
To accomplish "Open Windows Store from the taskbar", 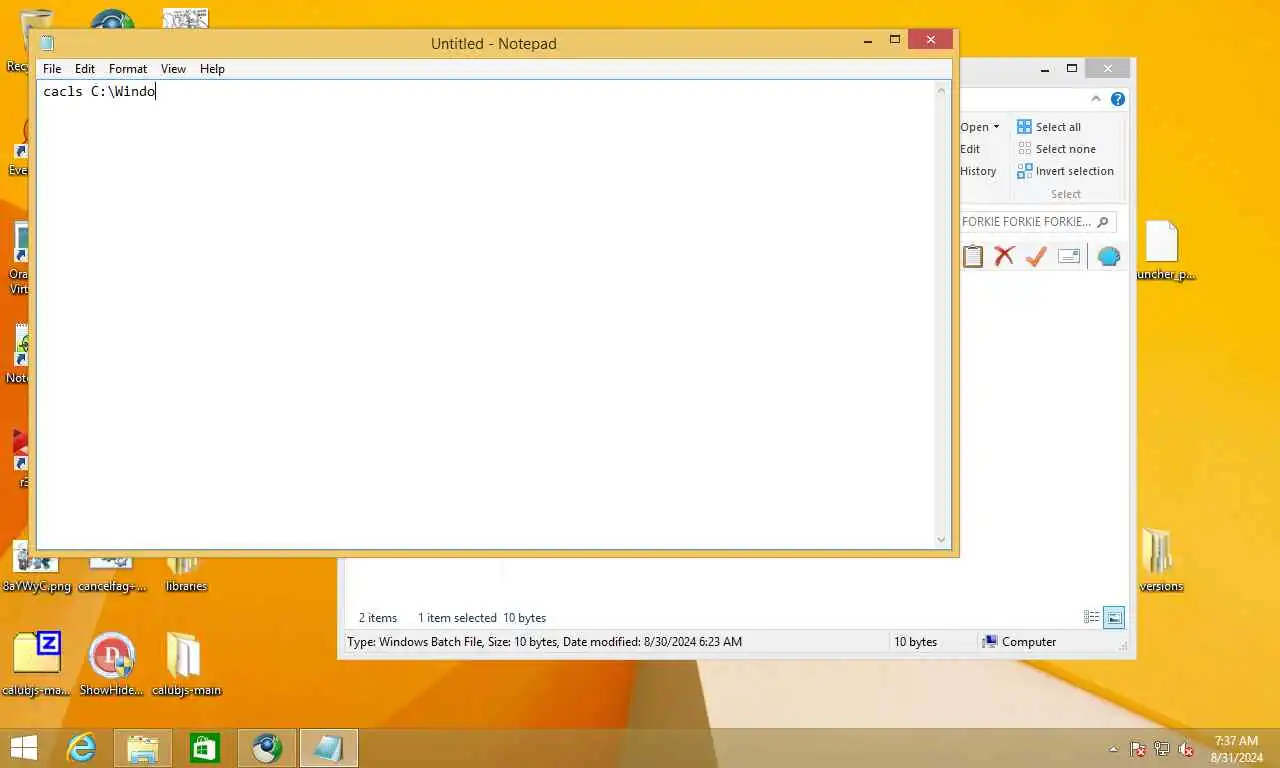I will click(x=205, y=747).
